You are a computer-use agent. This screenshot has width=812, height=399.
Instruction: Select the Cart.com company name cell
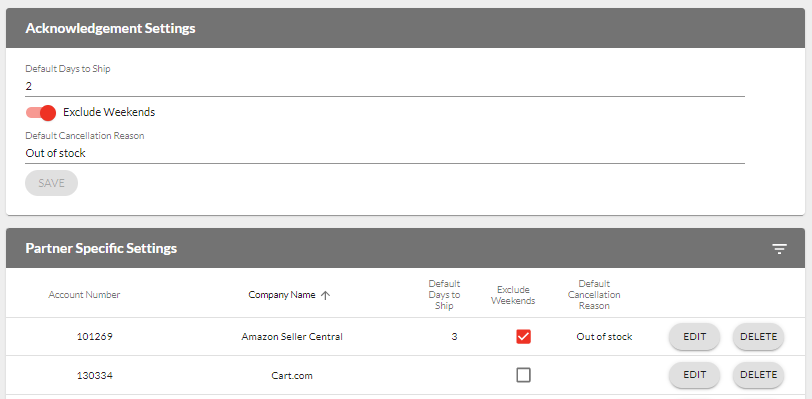click(292, 375)
